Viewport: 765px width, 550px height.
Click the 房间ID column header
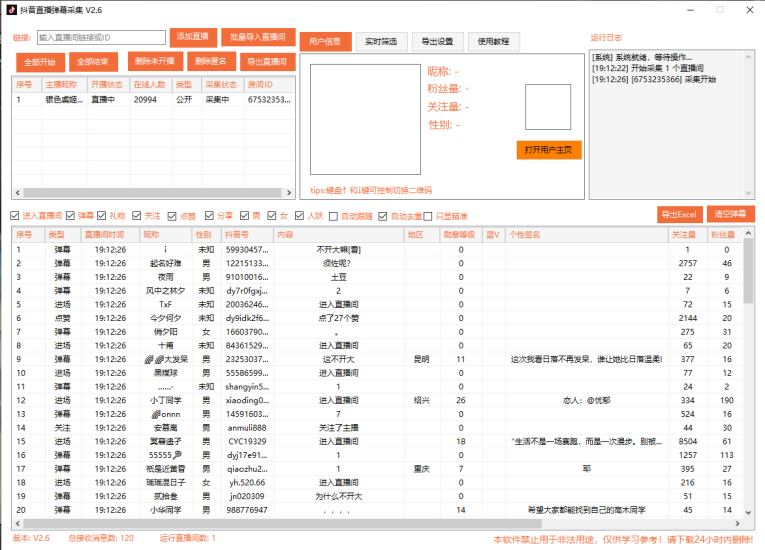(269, 84)
